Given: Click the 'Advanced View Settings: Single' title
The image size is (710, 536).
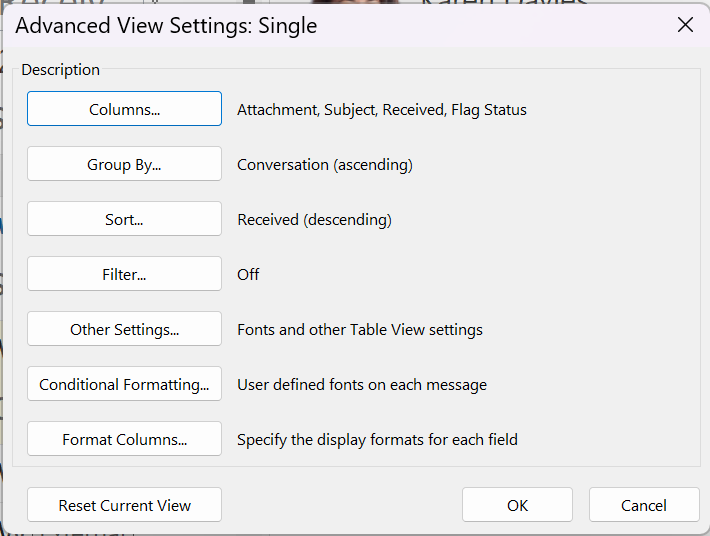Looking at the screenshot, I should pos(166,25).
